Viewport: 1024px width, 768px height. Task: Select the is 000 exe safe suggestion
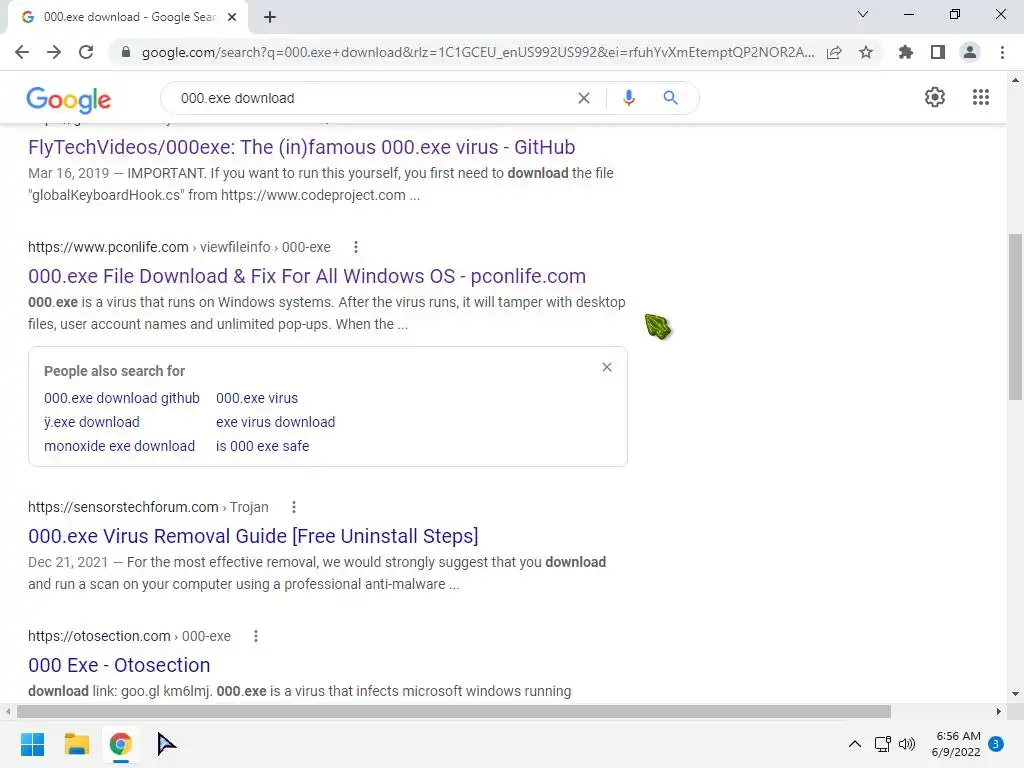pos(263,446)
